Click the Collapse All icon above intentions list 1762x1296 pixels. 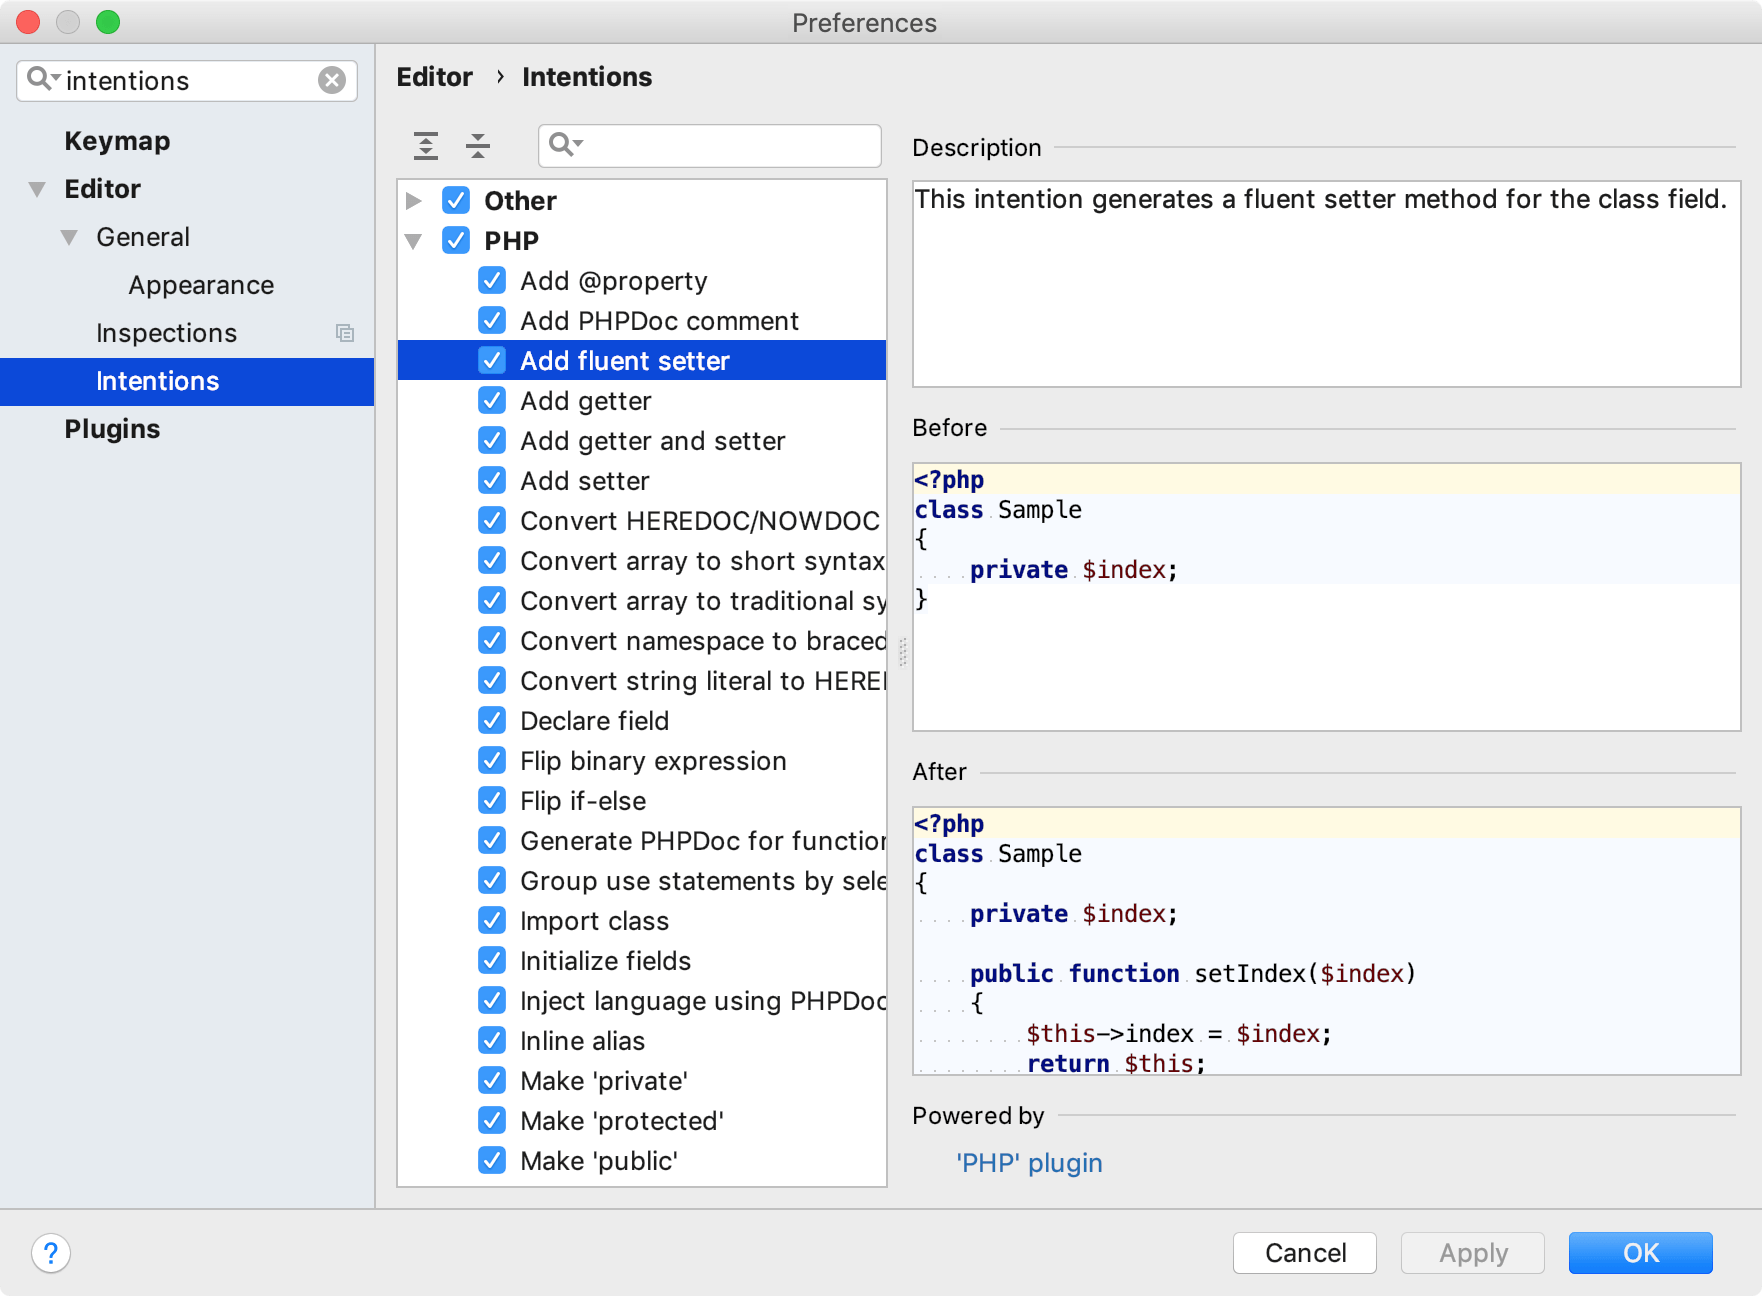[478, 146]
